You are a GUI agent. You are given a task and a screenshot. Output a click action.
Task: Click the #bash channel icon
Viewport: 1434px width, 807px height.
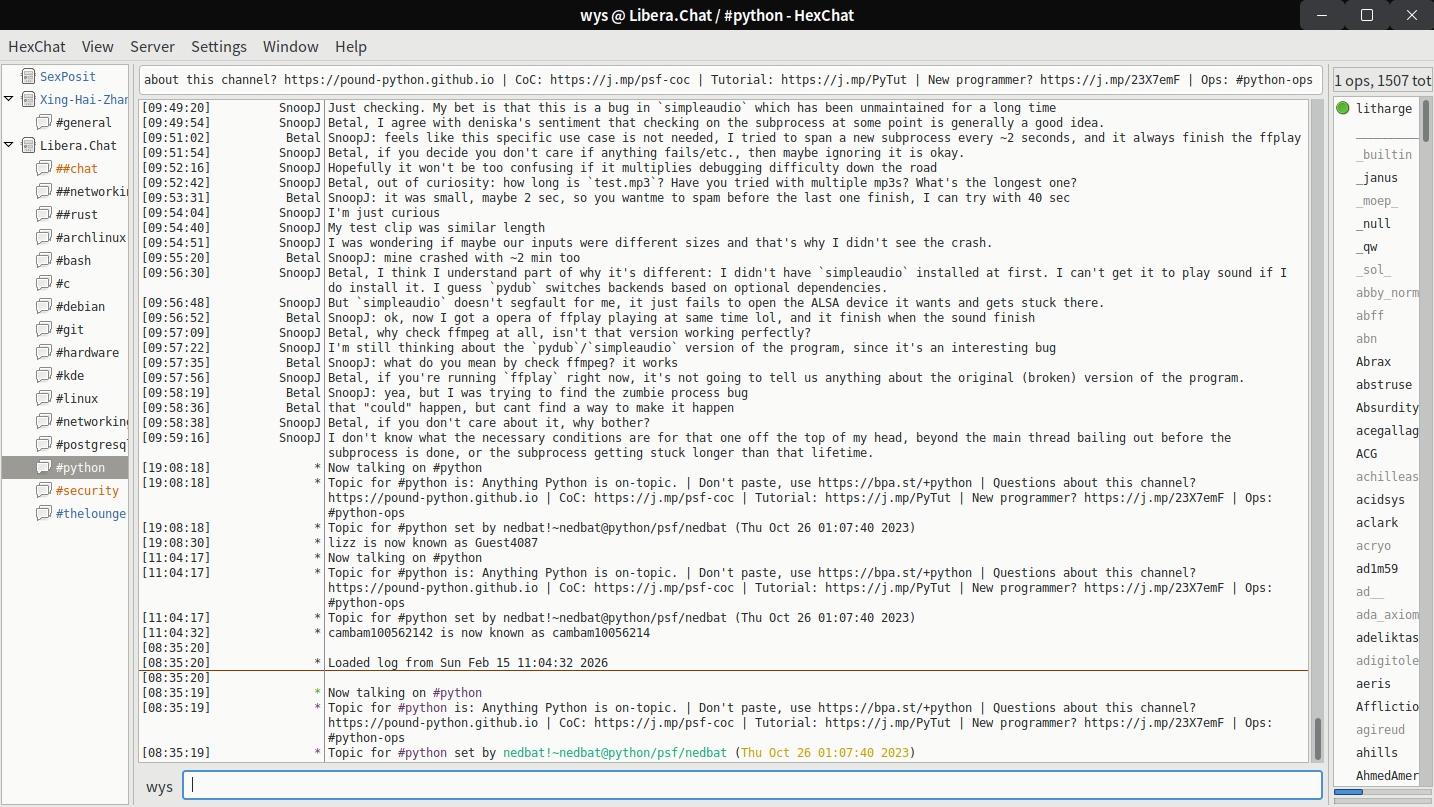click(43, 260)
